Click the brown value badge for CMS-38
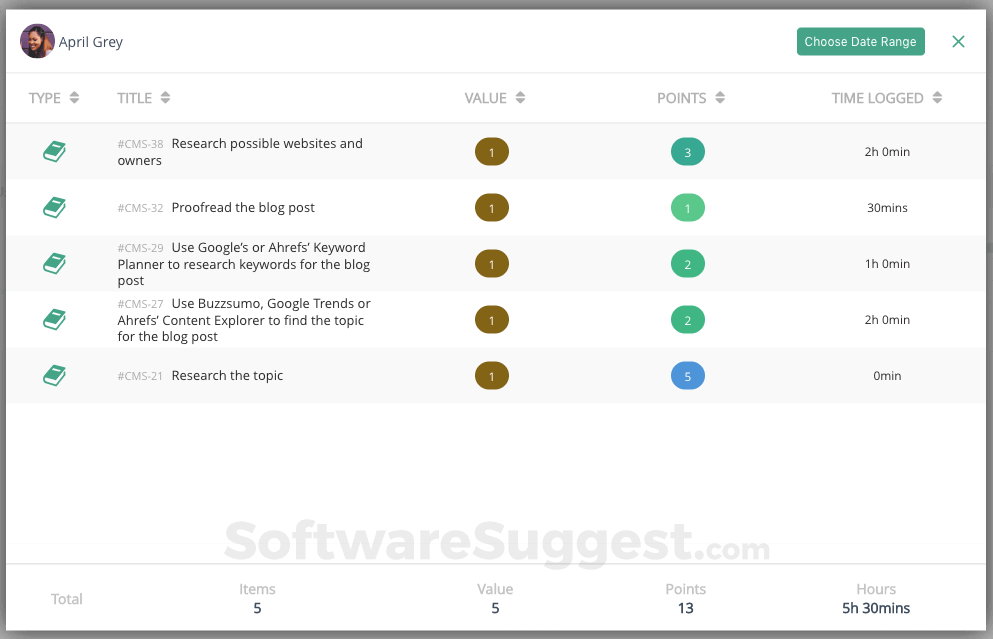This screenshot has width=993, height=639. [x=492, y=152]
